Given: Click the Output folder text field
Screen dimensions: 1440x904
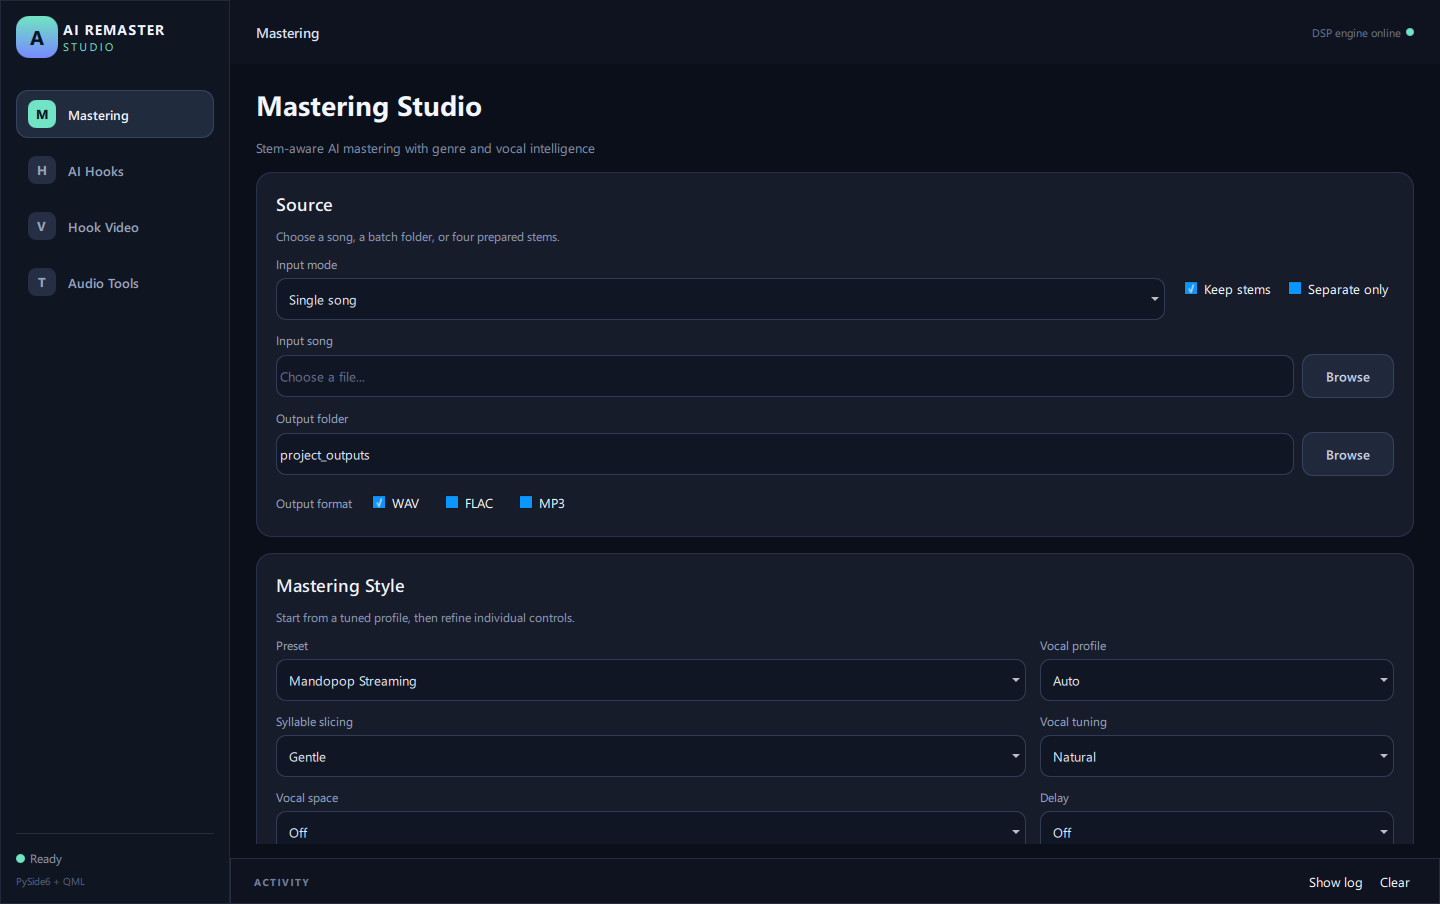Looking at the screenshot, I should (x=784, y=454).
